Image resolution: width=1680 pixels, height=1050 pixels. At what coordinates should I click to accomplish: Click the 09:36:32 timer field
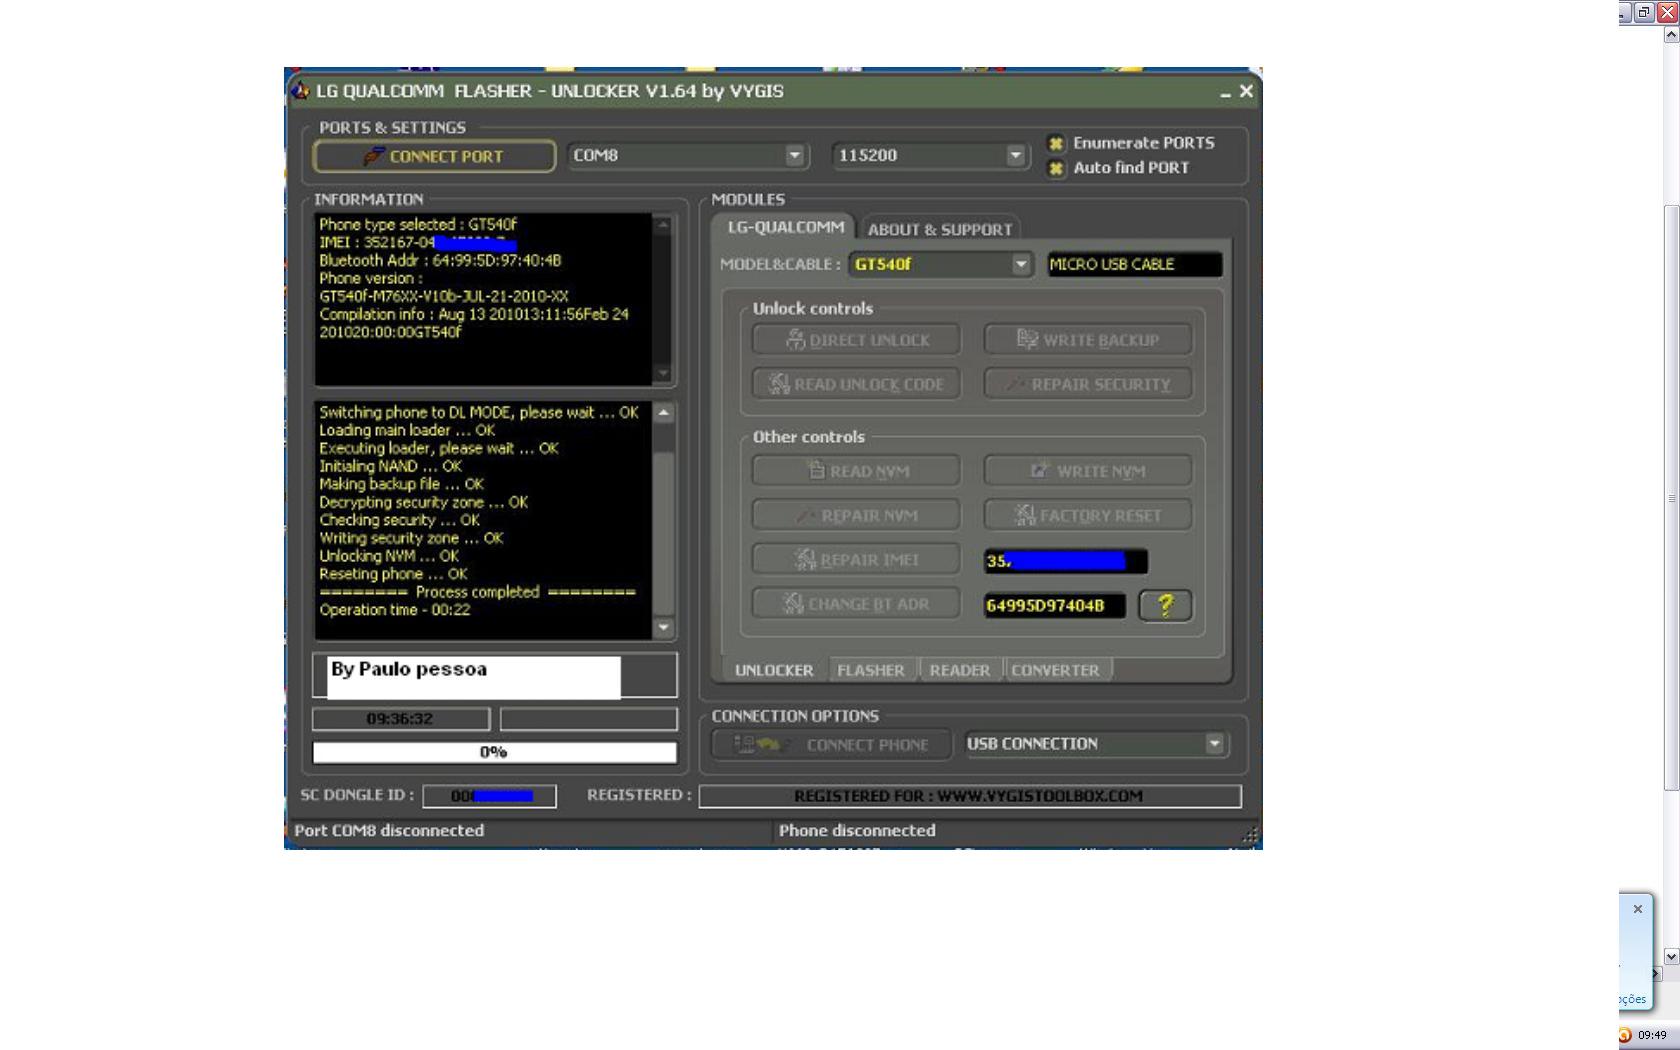[x=400, y=719]
